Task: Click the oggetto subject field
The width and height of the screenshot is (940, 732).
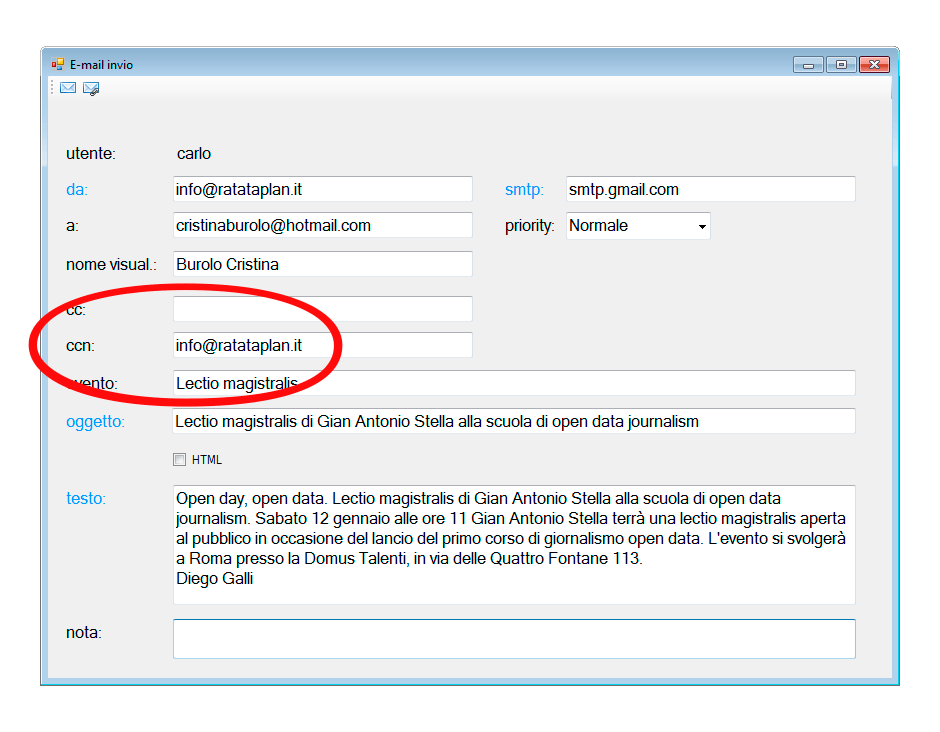Action: pyautogui.click(x=514, y=421)
